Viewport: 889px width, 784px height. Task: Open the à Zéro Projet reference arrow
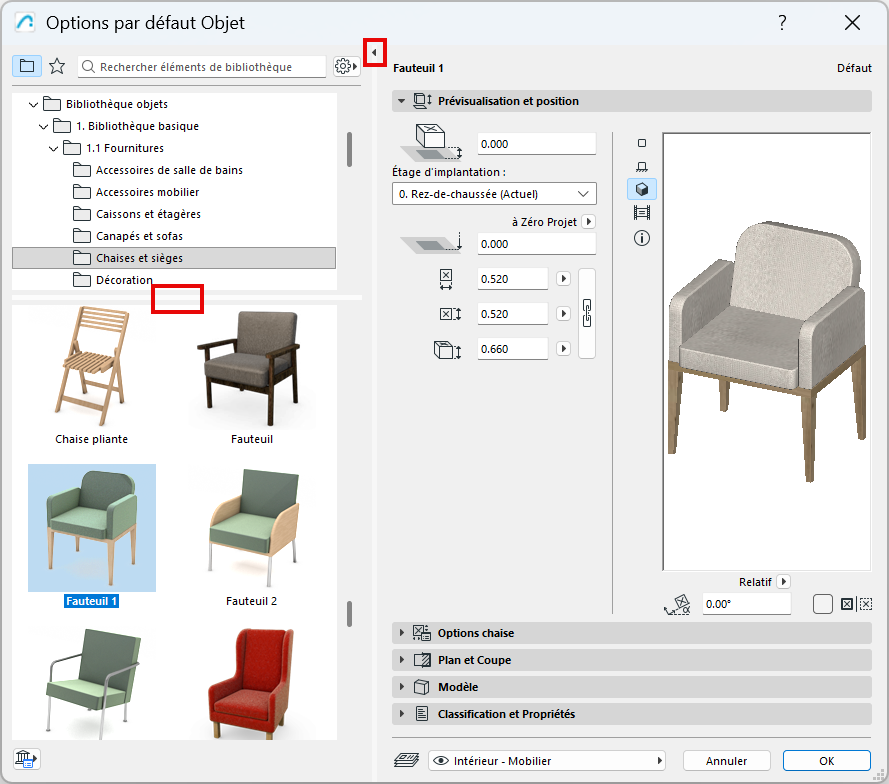pyautogui.click(x=589, y=222)
